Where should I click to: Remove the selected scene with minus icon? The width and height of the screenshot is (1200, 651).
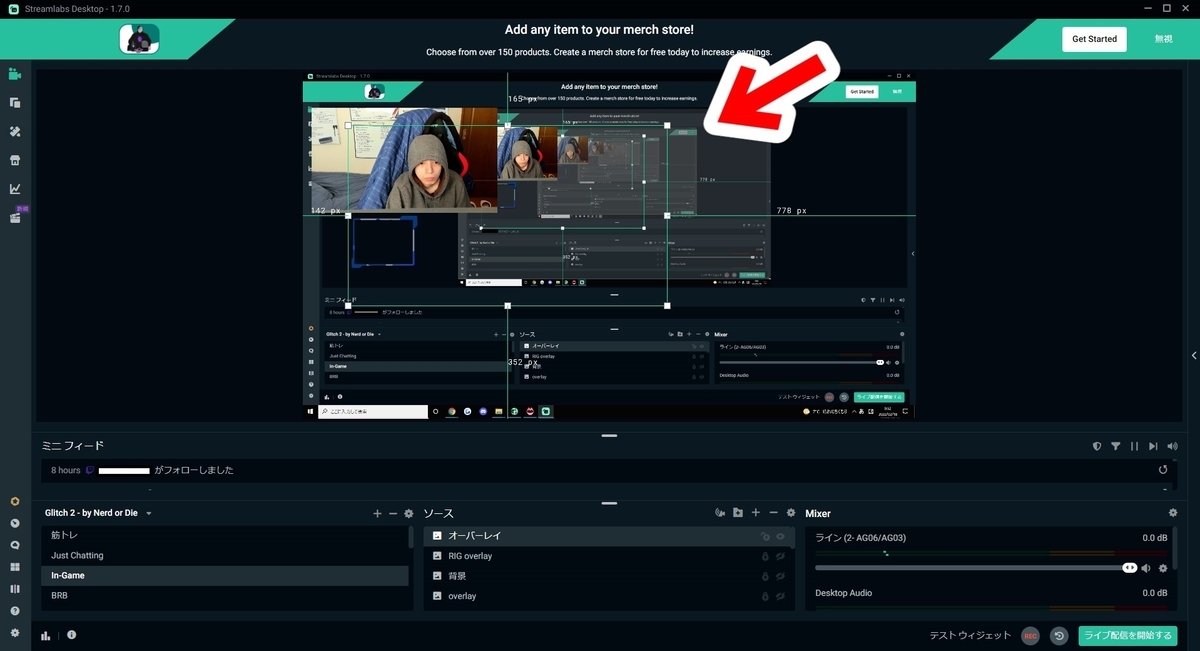pos(393,513)
